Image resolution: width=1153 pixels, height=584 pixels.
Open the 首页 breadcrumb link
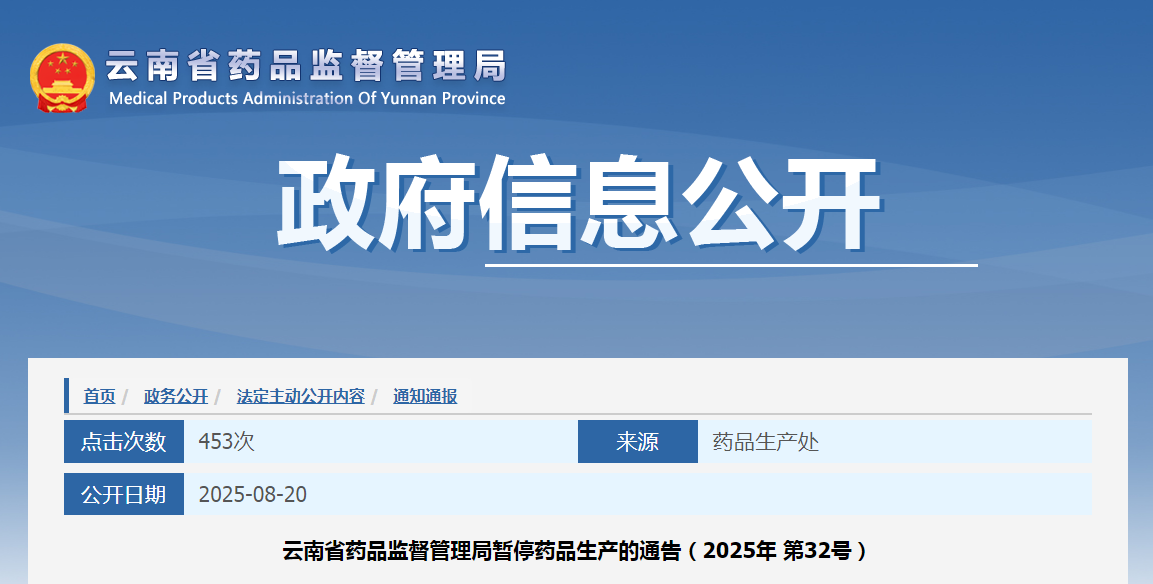click(x=99, y=396)
